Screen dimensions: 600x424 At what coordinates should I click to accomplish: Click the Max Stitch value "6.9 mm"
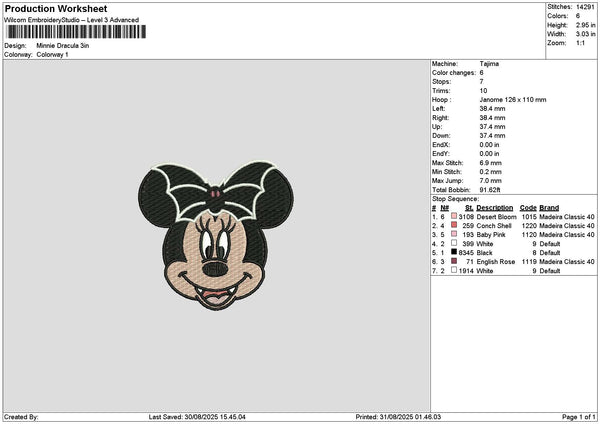click(x=491, y=163)
